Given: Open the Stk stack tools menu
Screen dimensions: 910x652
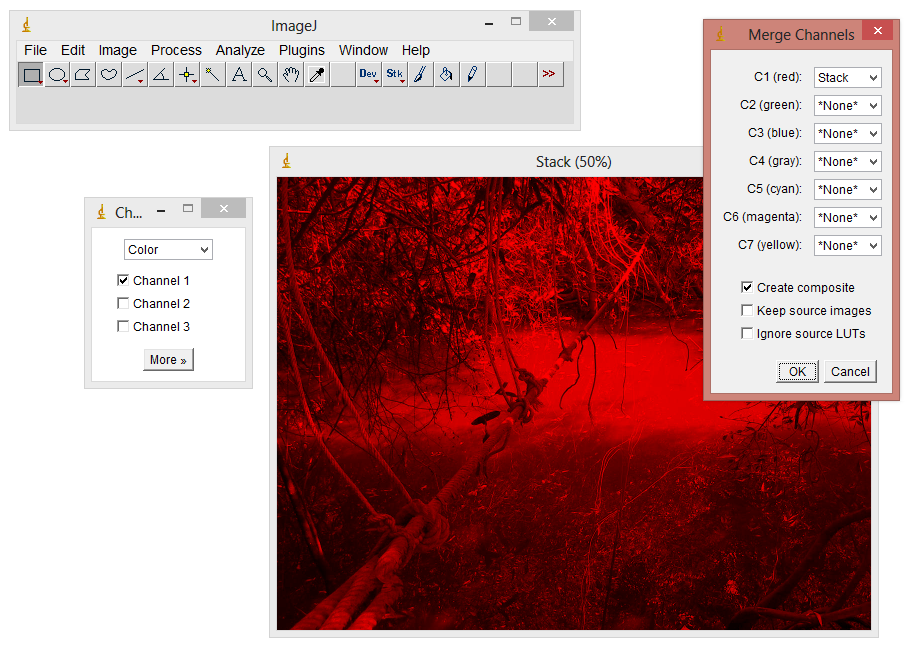Looking at the screenshot, I should coord(394,74).
